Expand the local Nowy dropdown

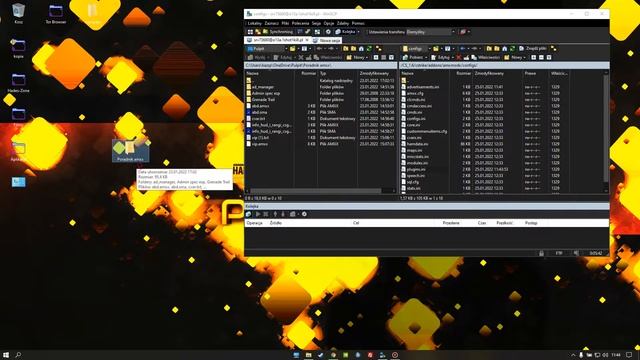click(367, 58)
